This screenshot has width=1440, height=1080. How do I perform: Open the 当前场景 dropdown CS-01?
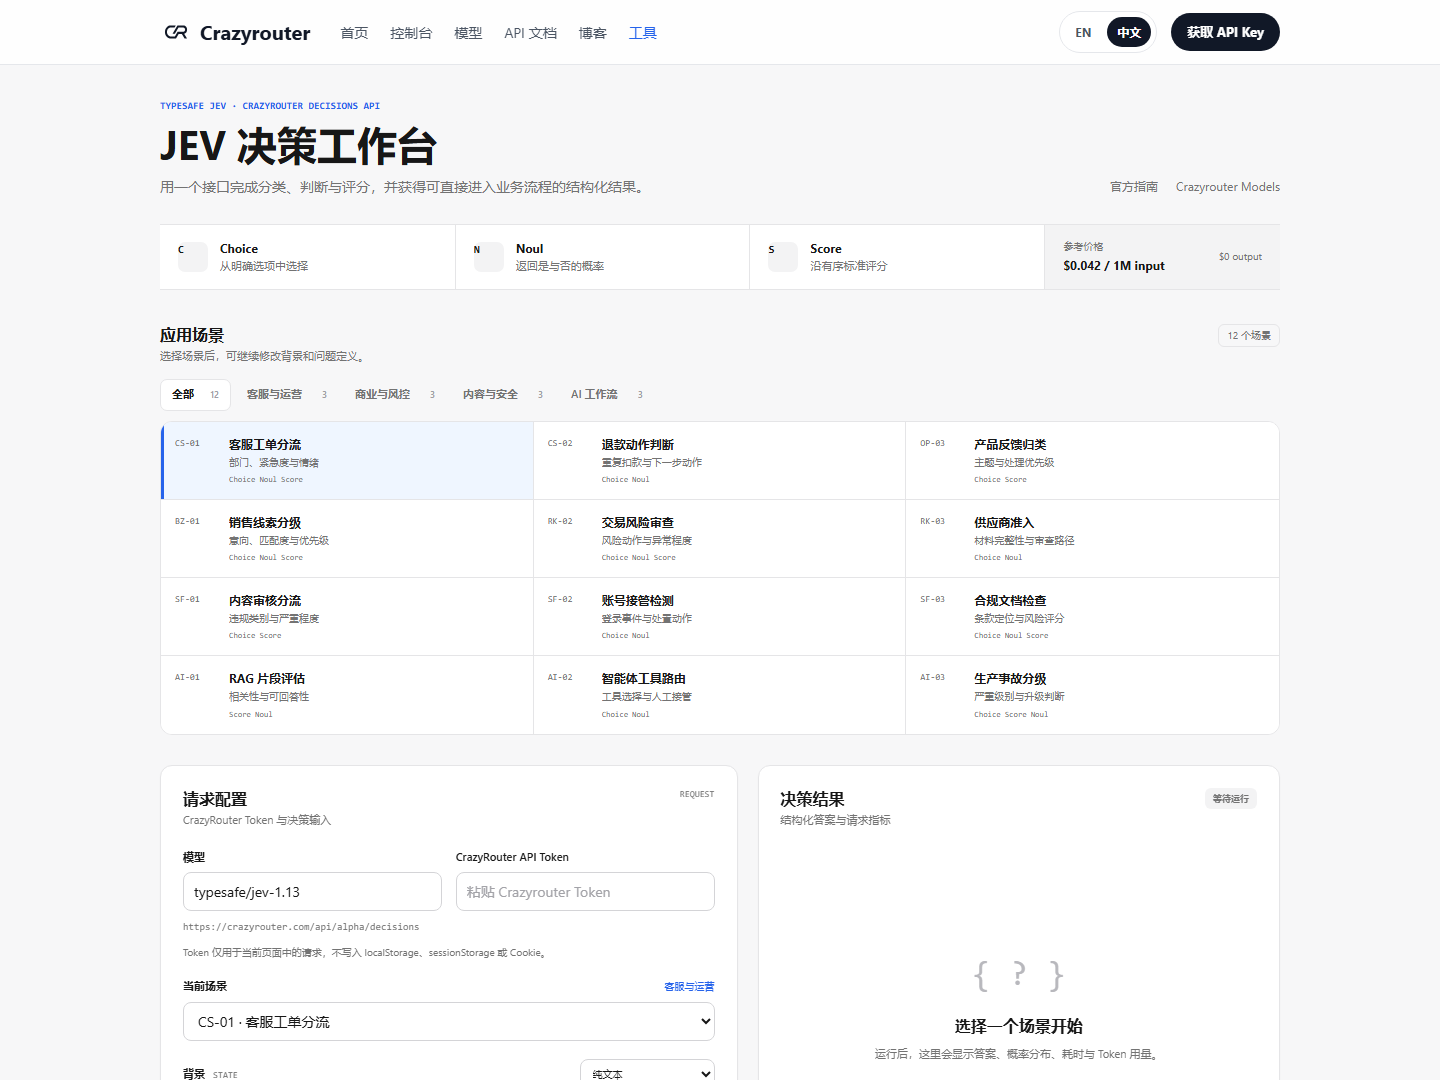pos(449,1022)
